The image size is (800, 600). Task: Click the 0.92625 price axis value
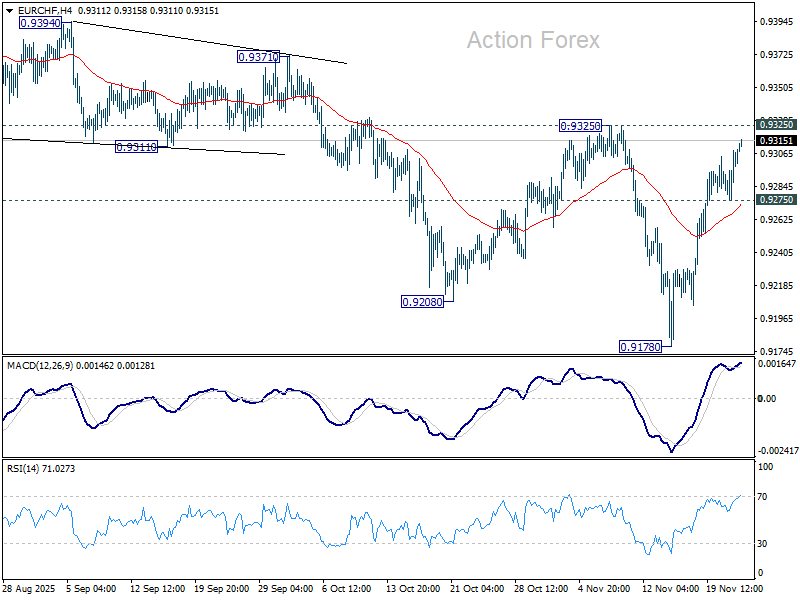pyautogui.click(x=777, y=219)
